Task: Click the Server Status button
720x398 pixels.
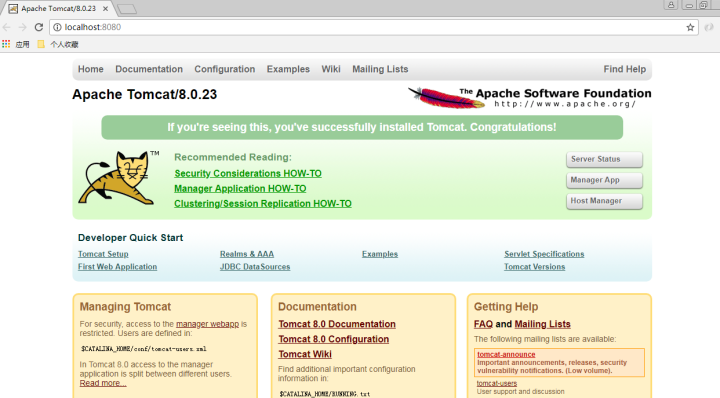Action: pos(604,159)
